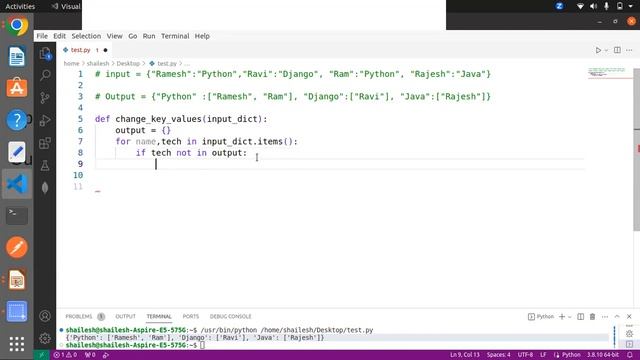Switch to the DEBUG CONSOLE tab
640x360 pixels.
click(231, 316)
